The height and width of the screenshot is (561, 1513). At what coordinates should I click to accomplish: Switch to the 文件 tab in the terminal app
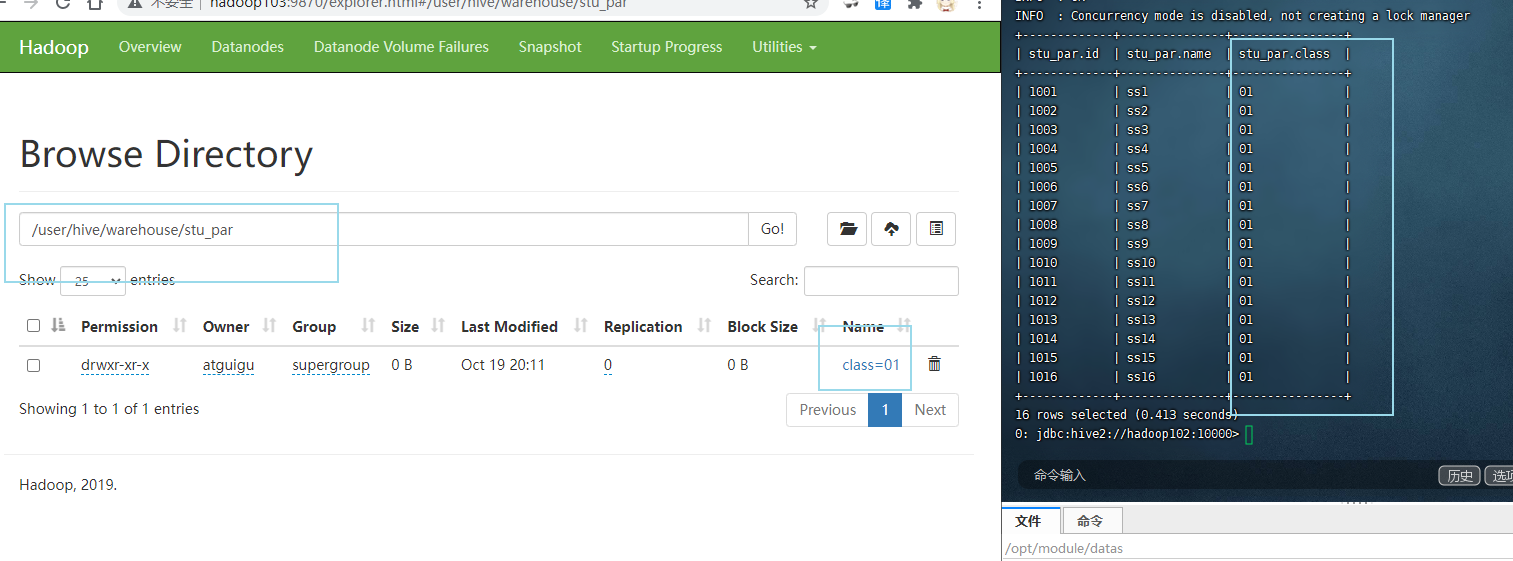[x=1028, y=521]
